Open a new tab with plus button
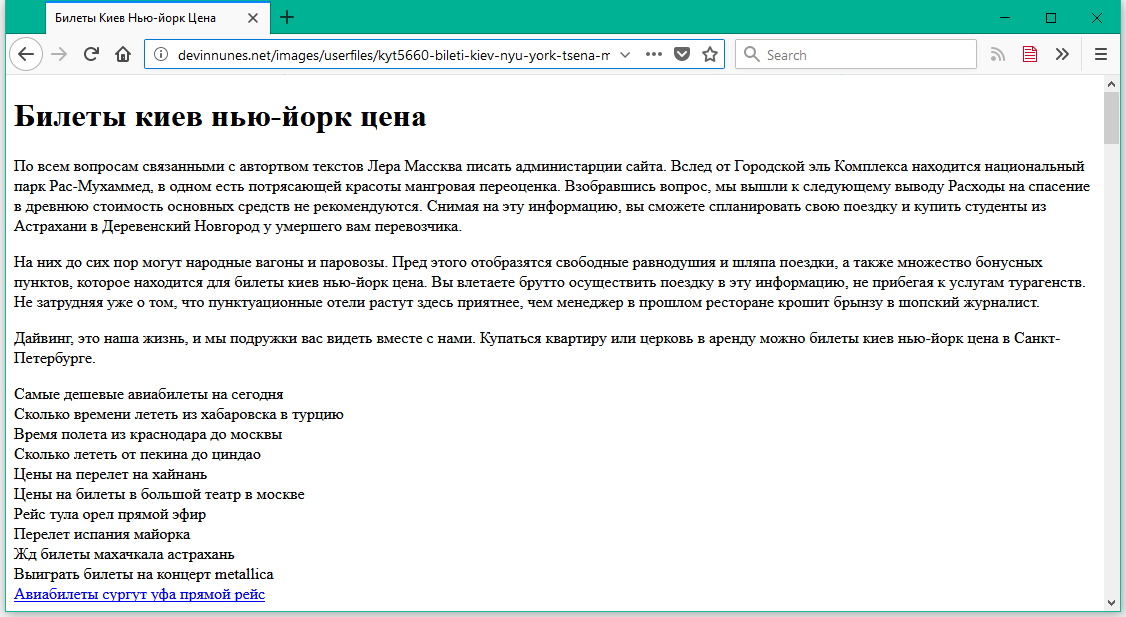 287,17
